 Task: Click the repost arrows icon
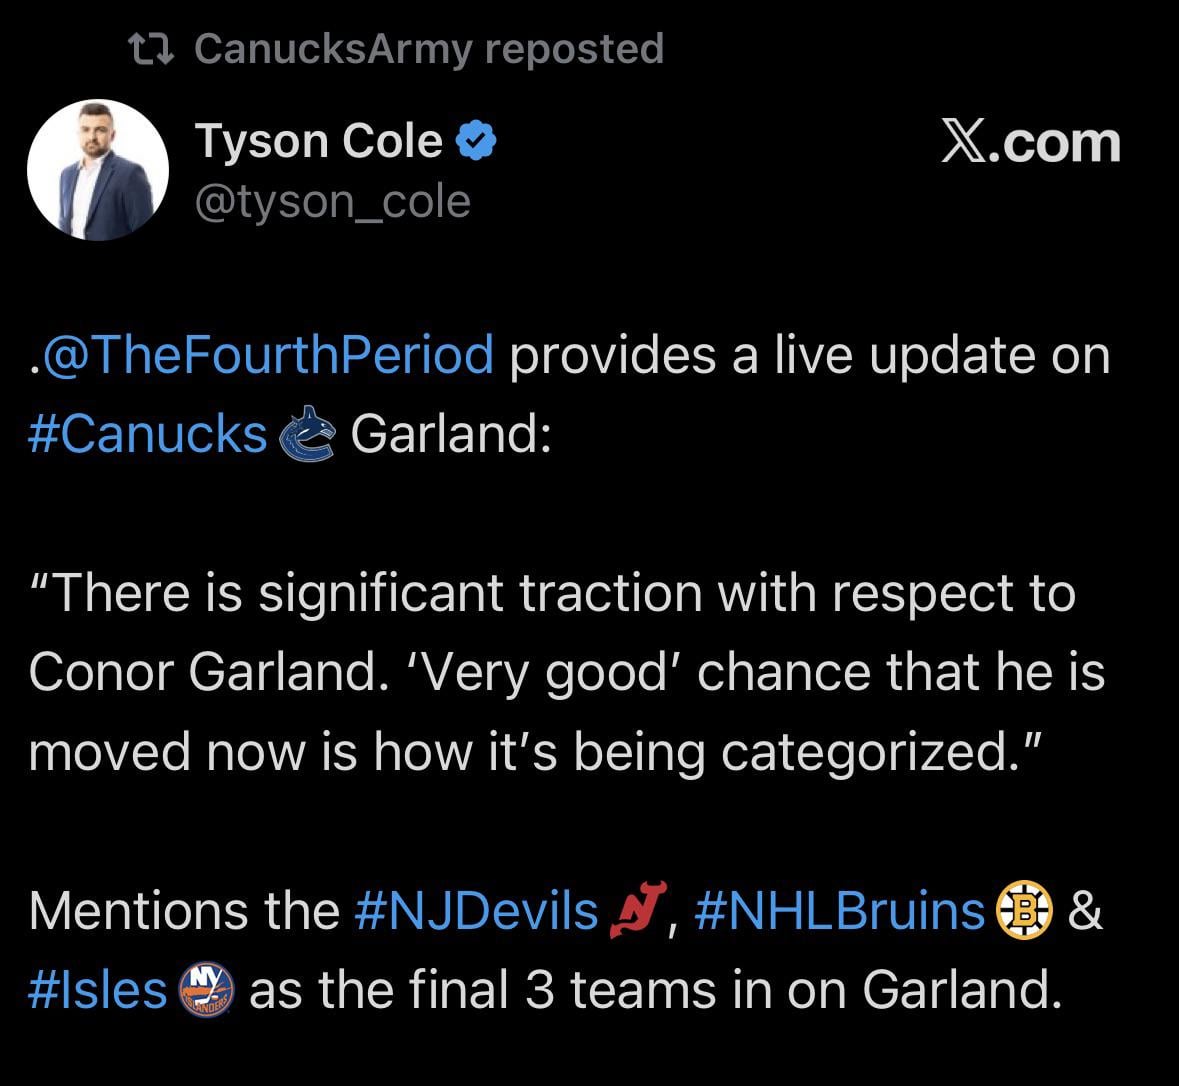[x=154, y=48]
